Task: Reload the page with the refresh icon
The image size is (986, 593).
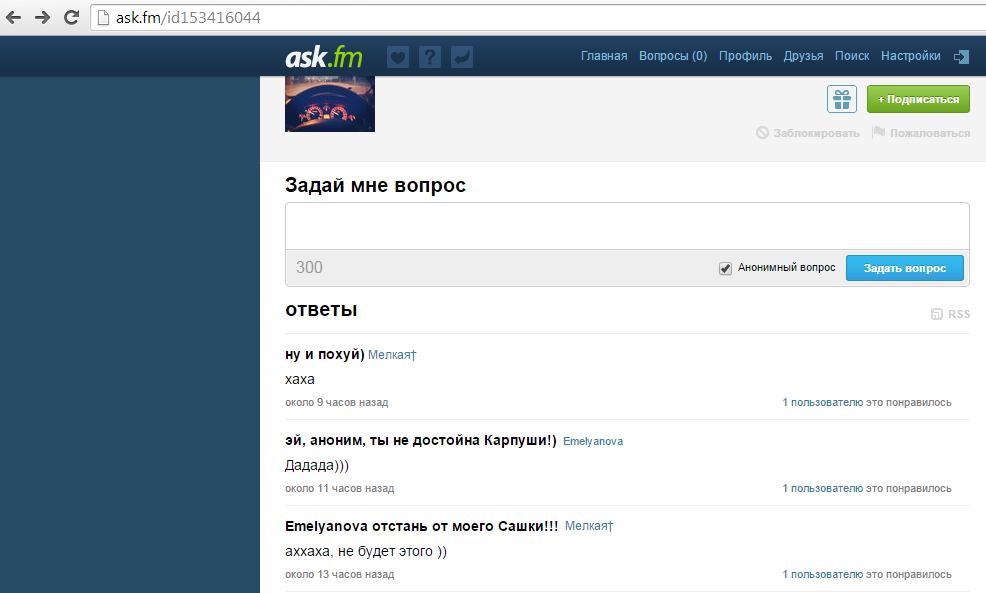Action: (x=72, y=18)
